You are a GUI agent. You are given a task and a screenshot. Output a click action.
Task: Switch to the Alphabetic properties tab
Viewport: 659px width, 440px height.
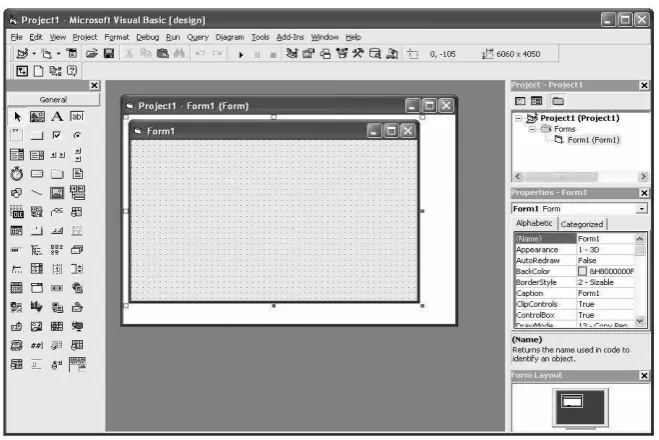534,223
